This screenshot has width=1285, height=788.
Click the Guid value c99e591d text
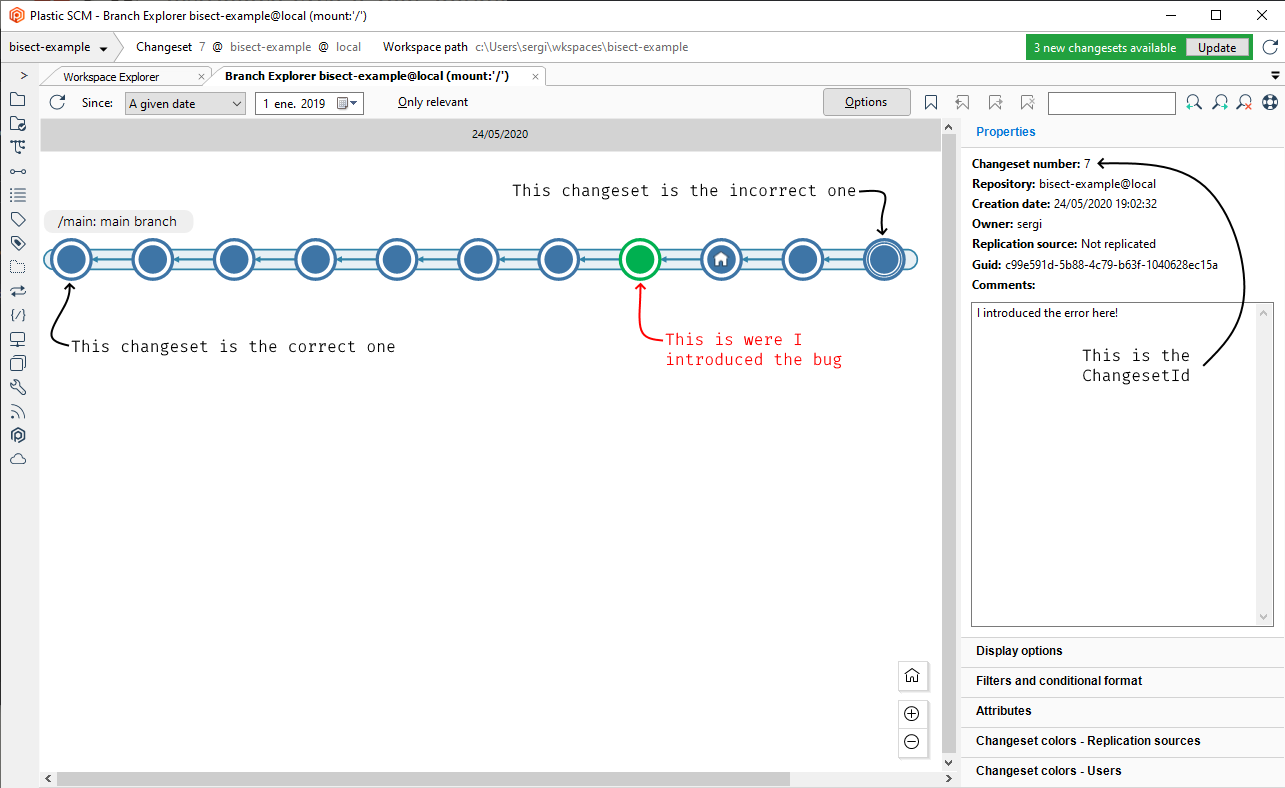[x=1110, y=265]
